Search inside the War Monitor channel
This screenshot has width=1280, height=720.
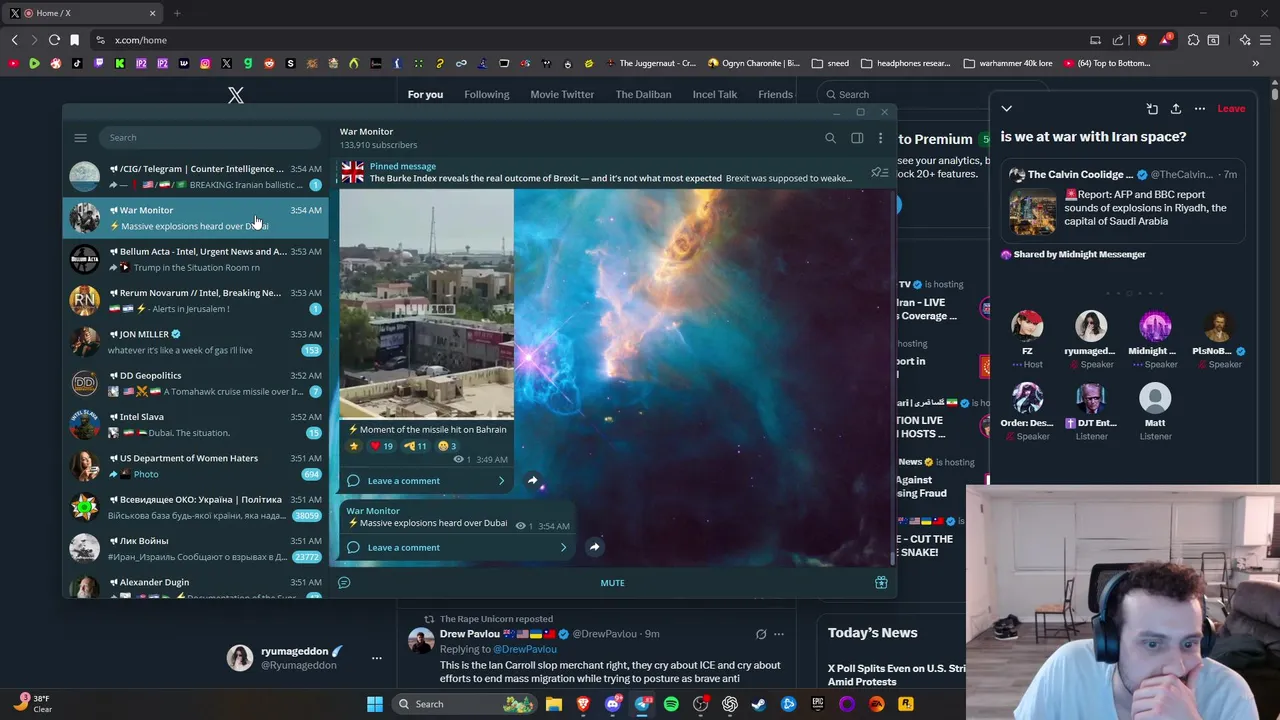(x=830, y=138)
